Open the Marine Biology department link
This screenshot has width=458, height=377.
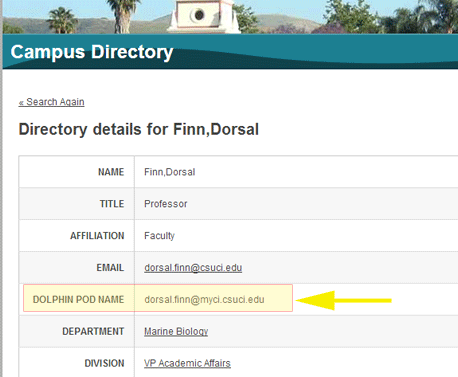click(x=176, y=331)
